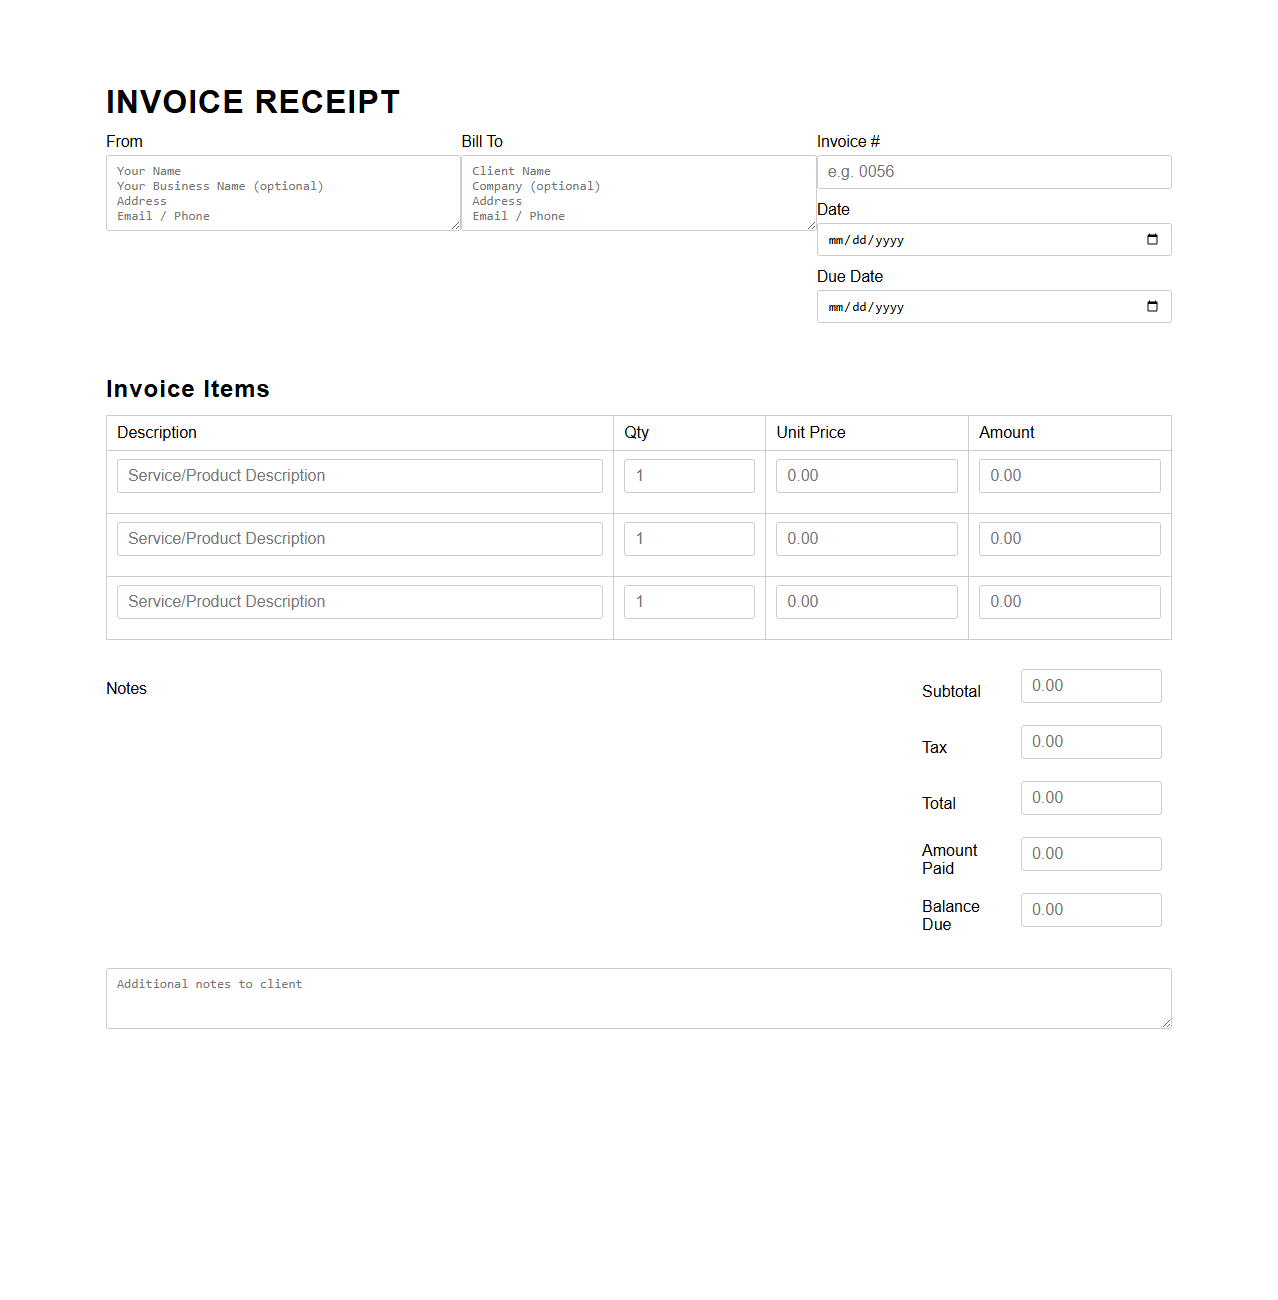The height and width of the screenshot is (1300, 1278).
Task: Click the Unit Price field in row one
Action: point(866,475)
